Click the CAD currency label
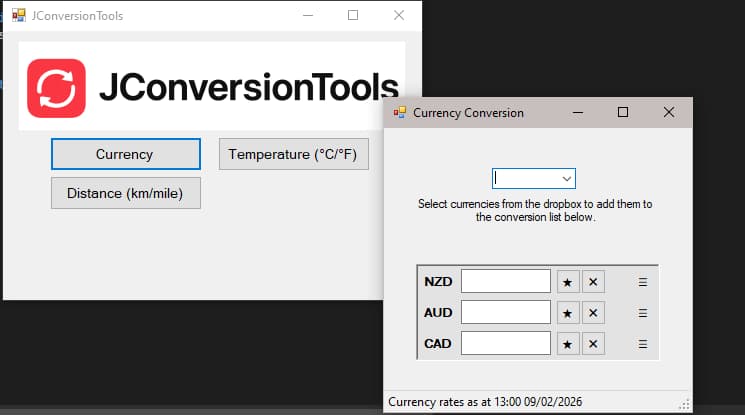745x415 pixels. pos(438,344)
